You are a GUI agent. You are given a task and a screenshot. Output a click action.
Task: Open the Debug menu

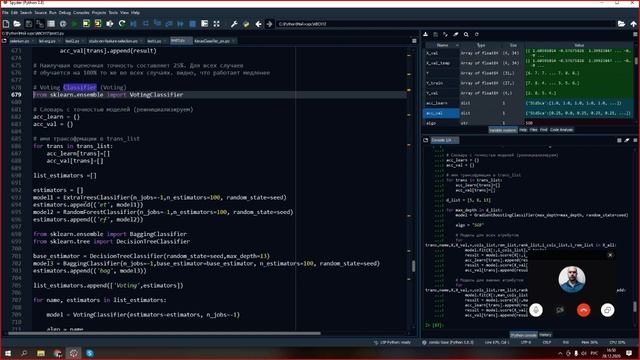pos(65,13)
